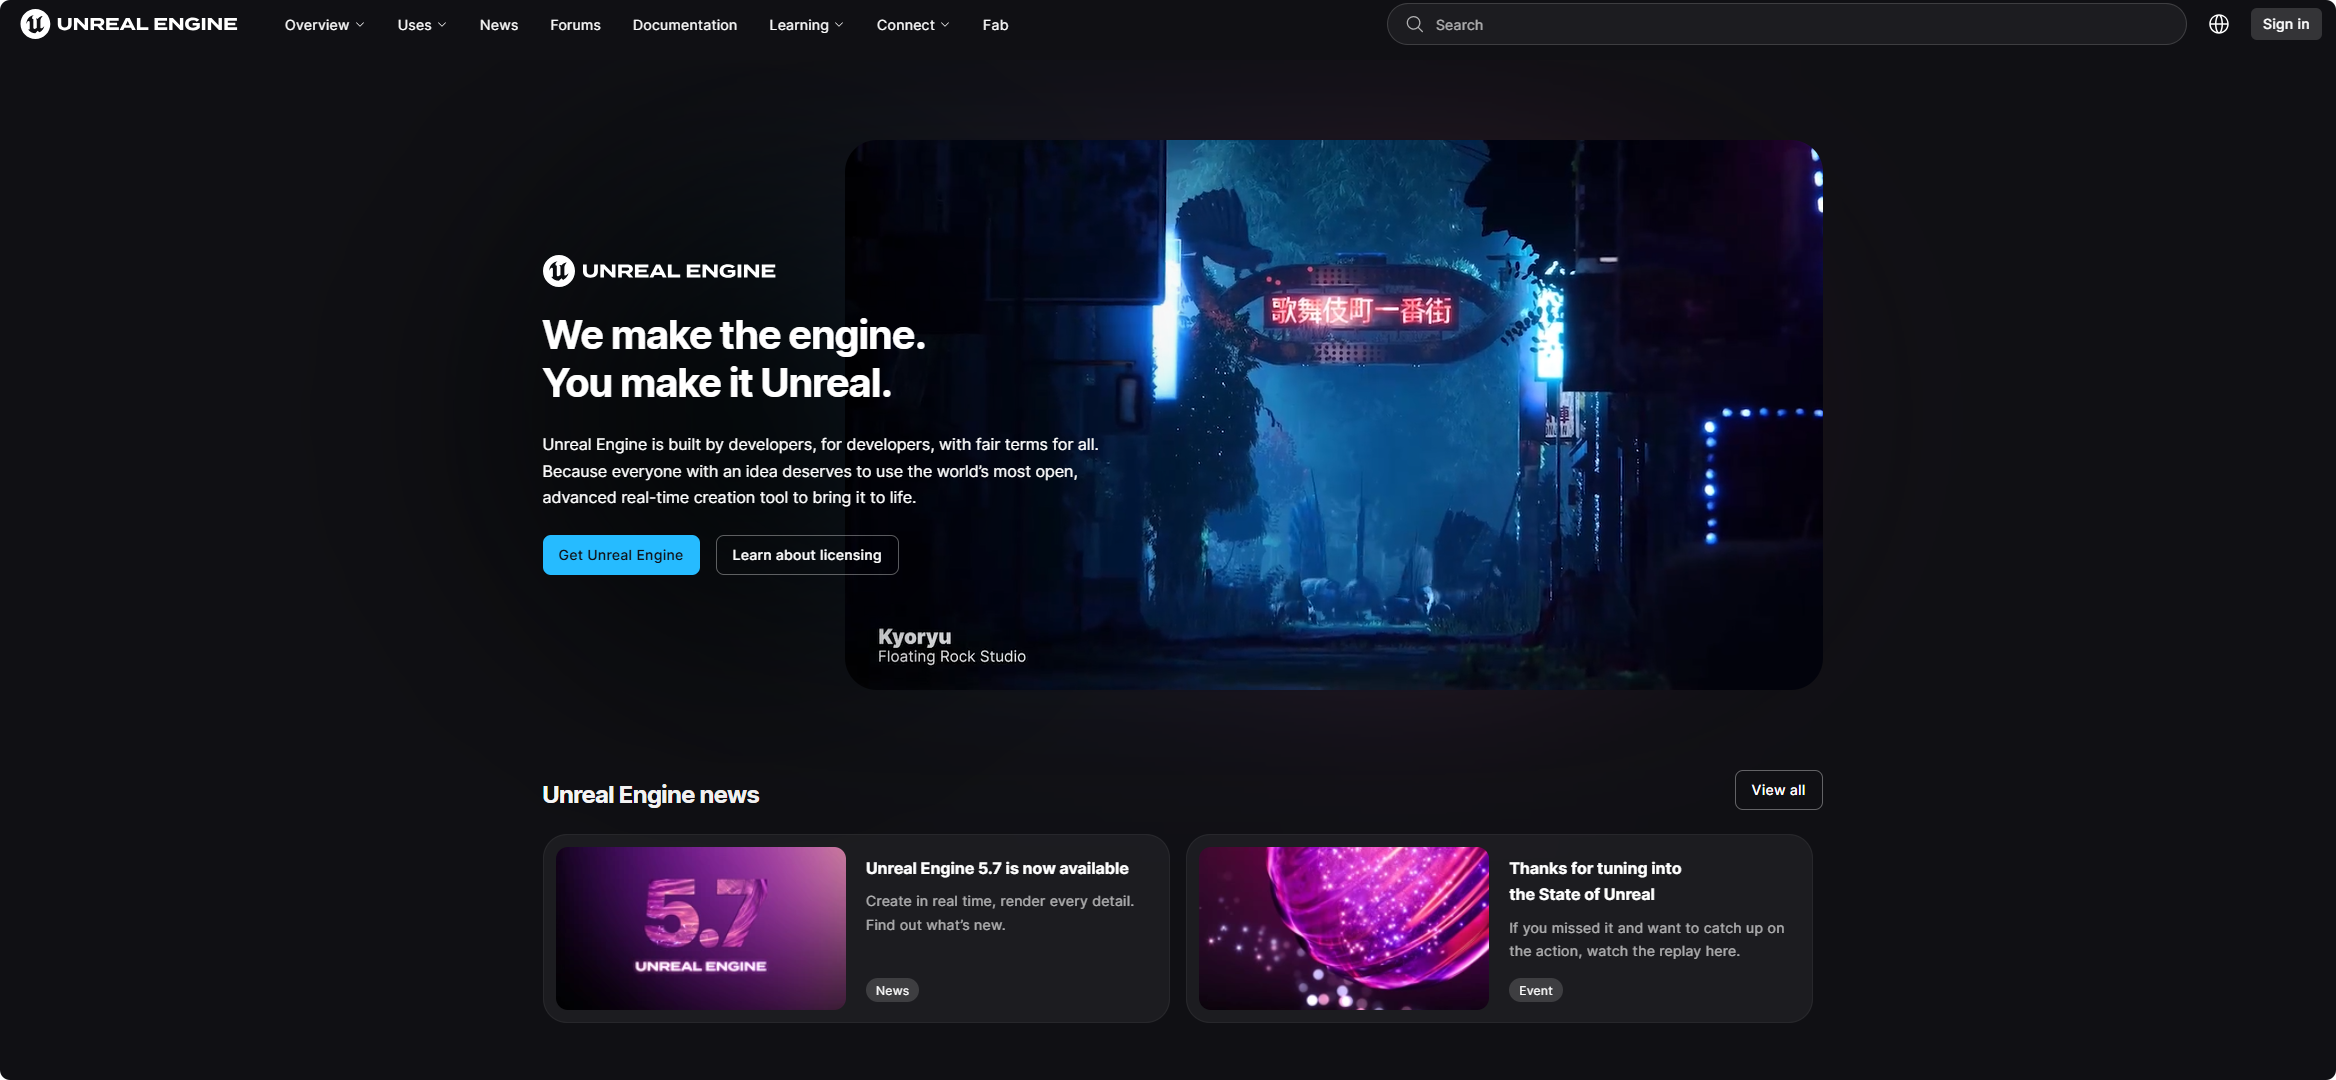
Task: Open the Learning dropdown menu
Action: pyautogui.click(x=806, y=25)
